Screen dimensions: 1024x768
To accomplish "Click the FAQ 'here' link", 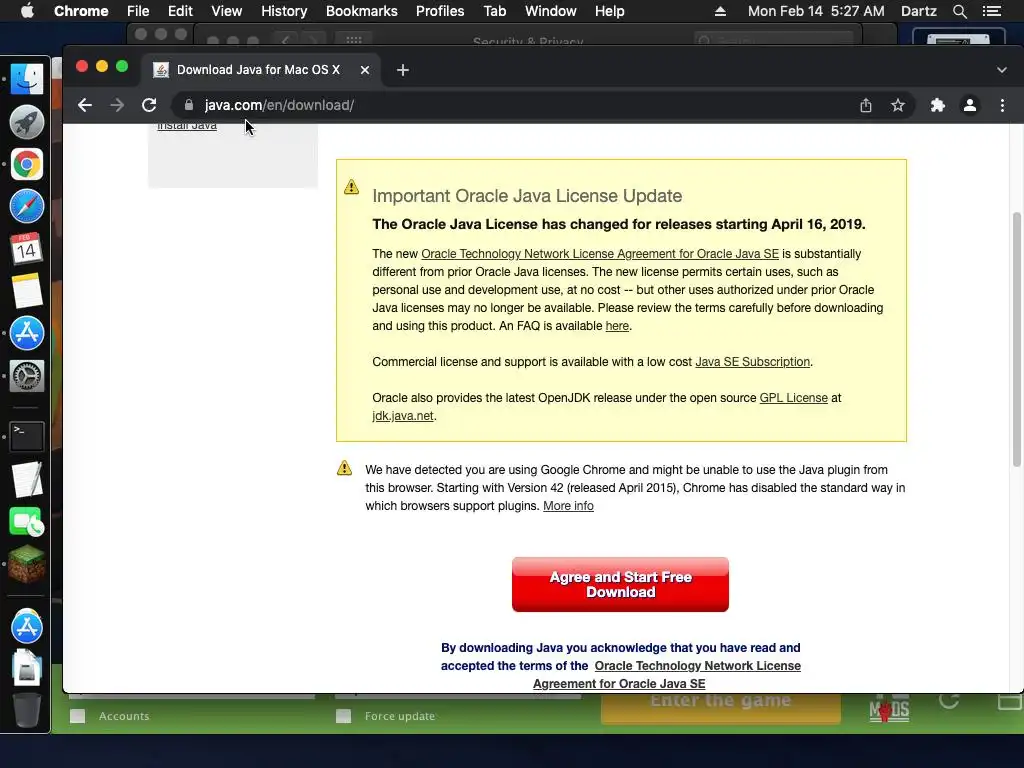I will [x=617, y=325].
